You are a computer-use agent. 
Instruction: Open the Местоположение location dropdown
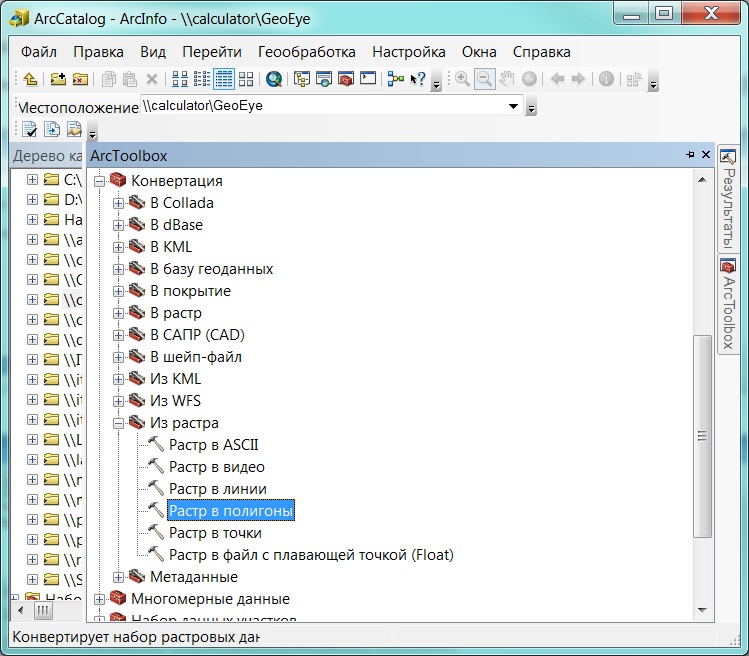[x=514, y=106]
